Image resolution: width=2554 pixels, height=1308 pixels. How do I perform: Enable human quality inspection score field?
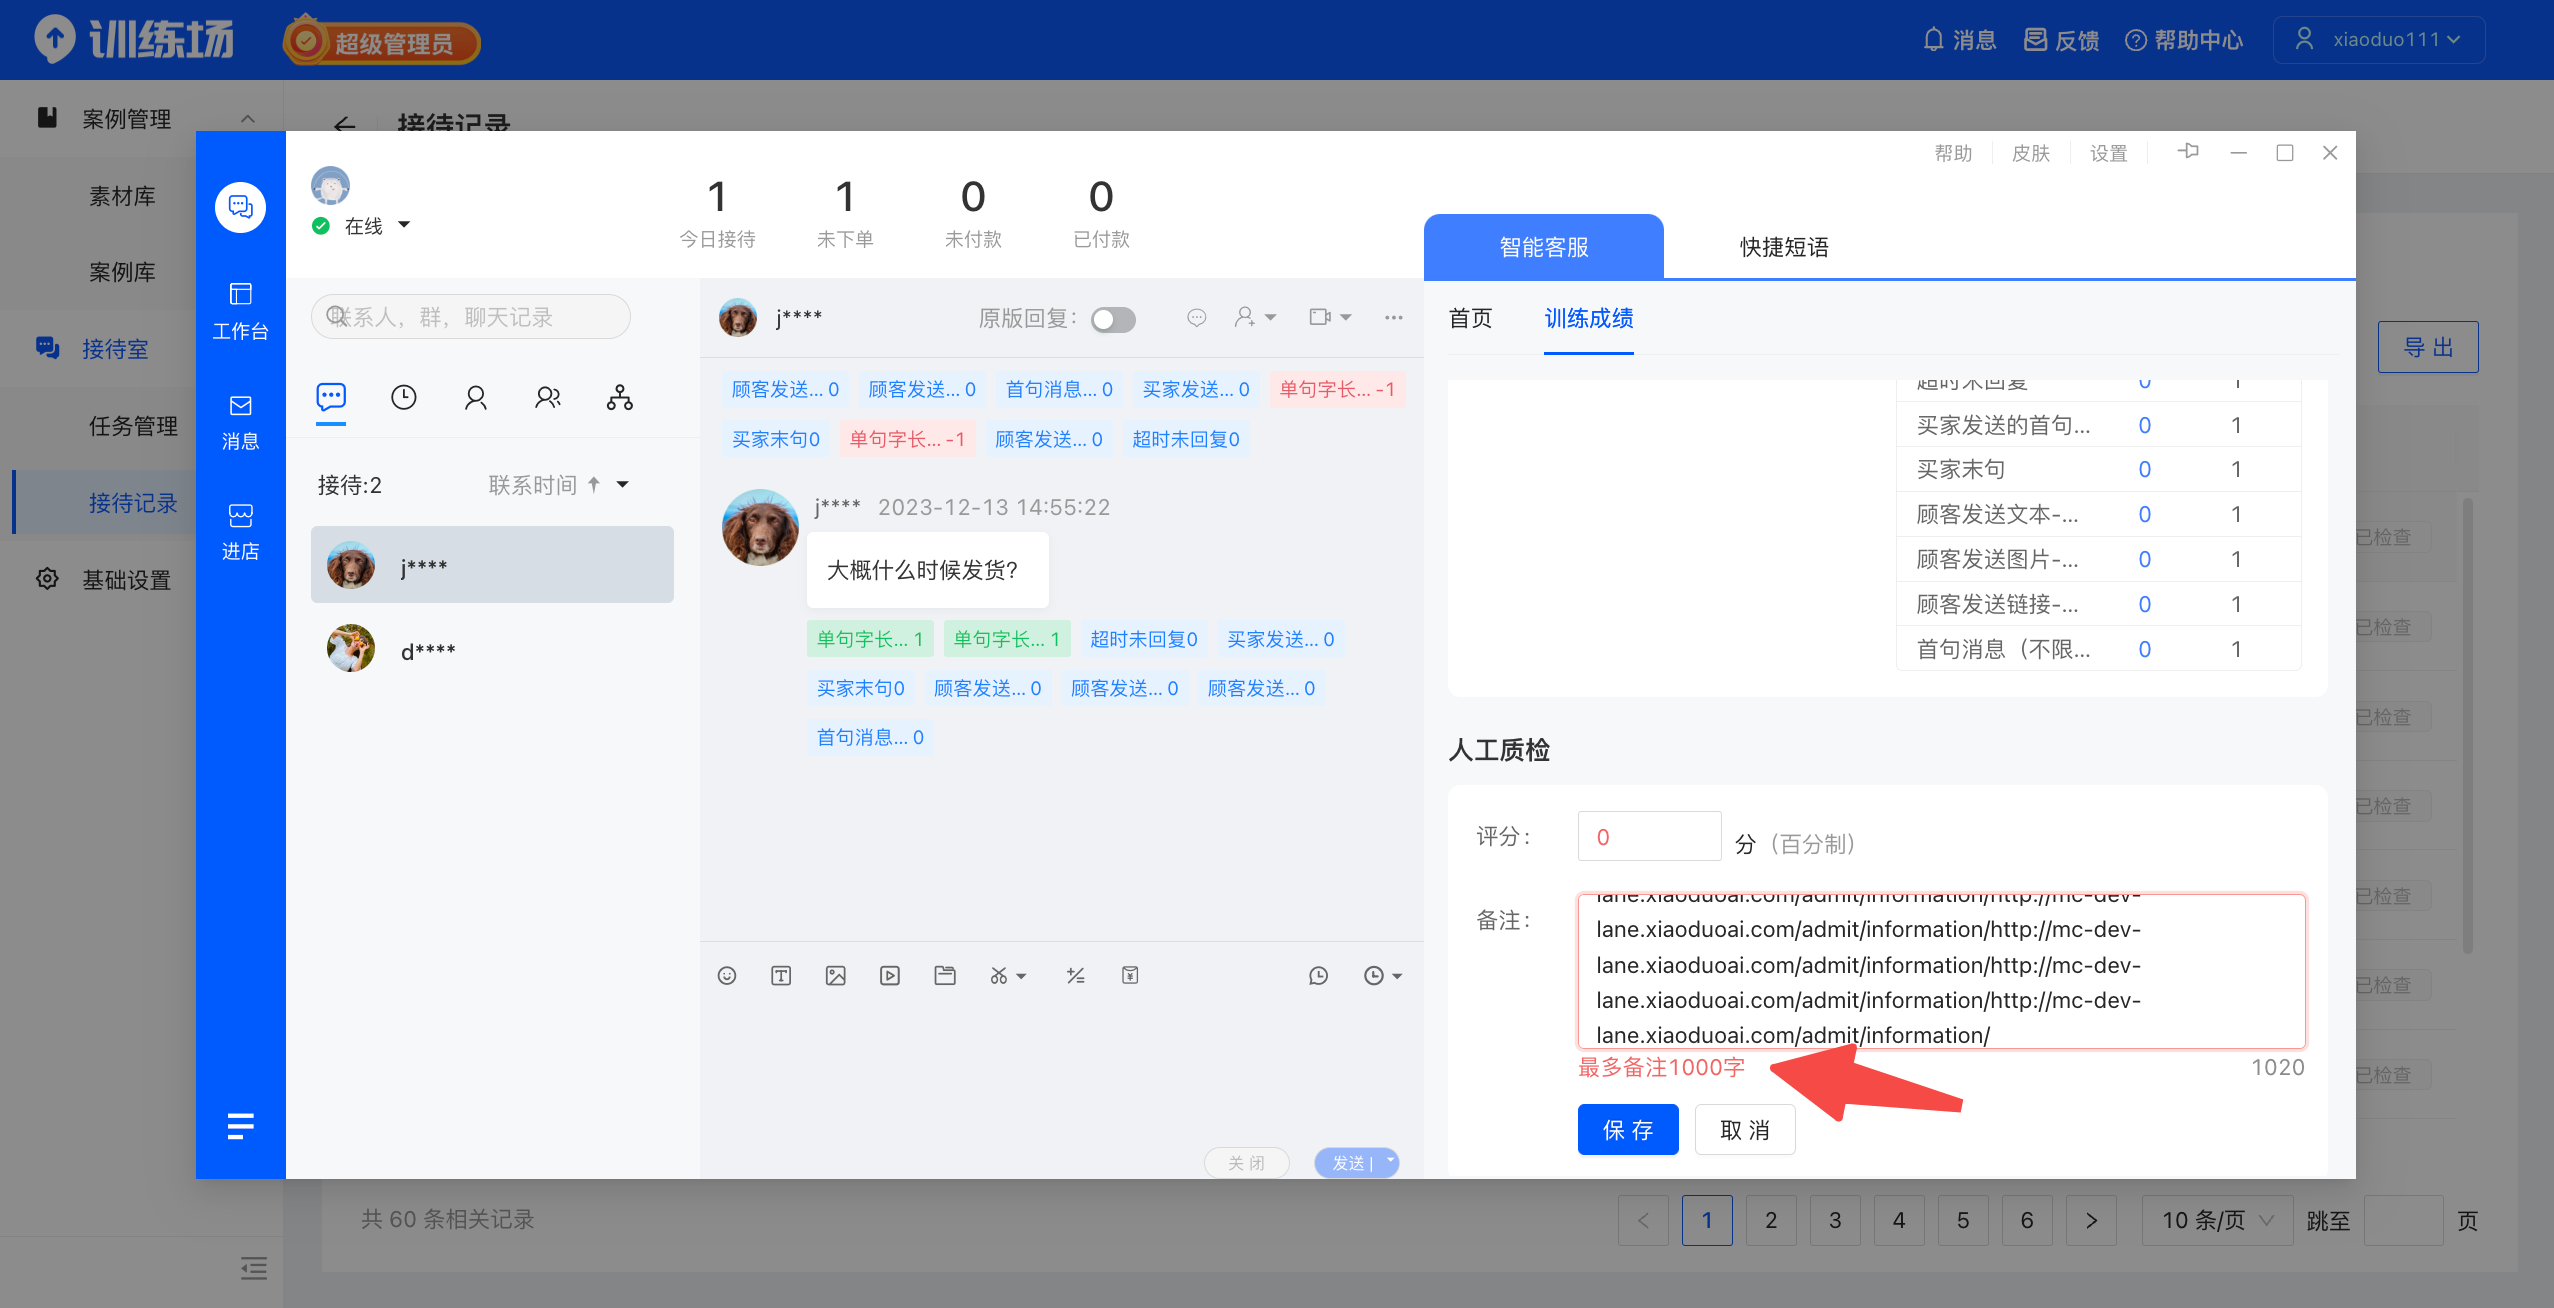tap(1648, 838)
